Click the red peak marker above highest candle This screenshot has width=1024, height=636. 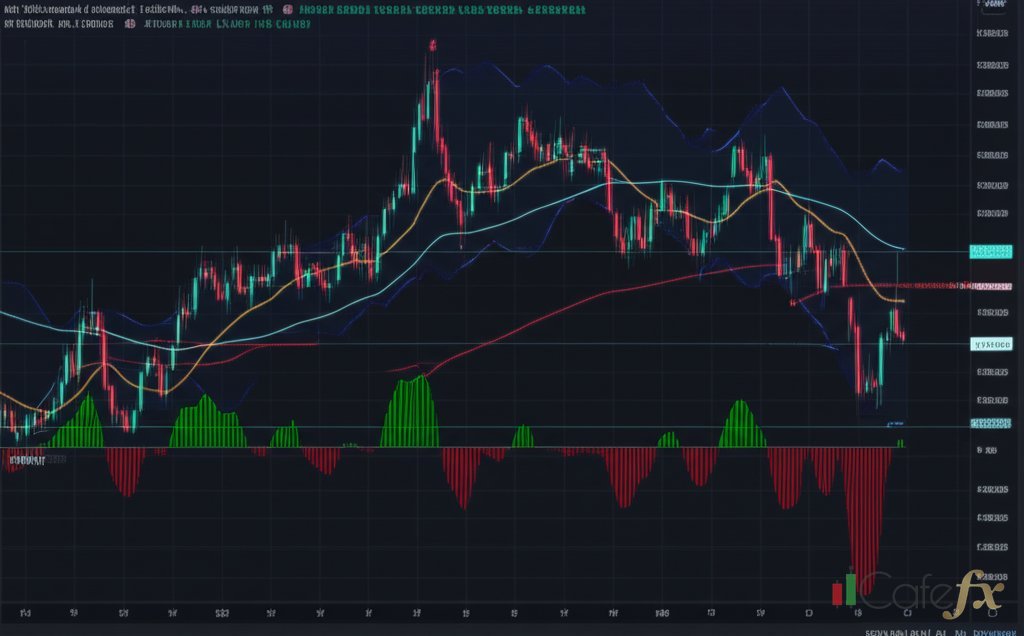point(432,45)
